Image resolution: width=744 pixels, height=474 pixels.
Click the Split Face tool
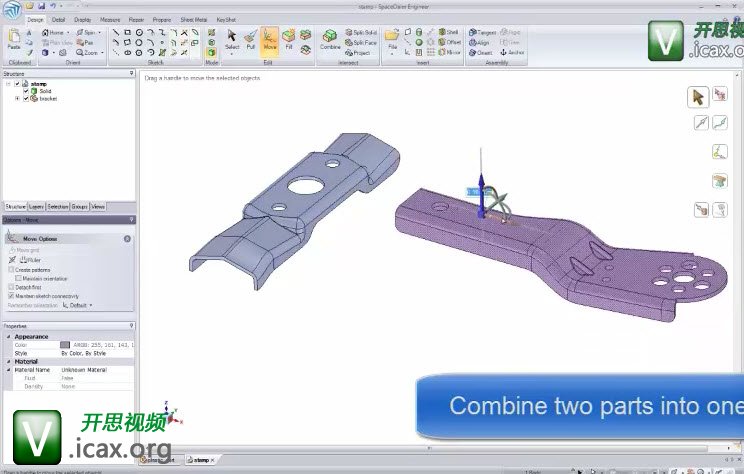point(361,42)
